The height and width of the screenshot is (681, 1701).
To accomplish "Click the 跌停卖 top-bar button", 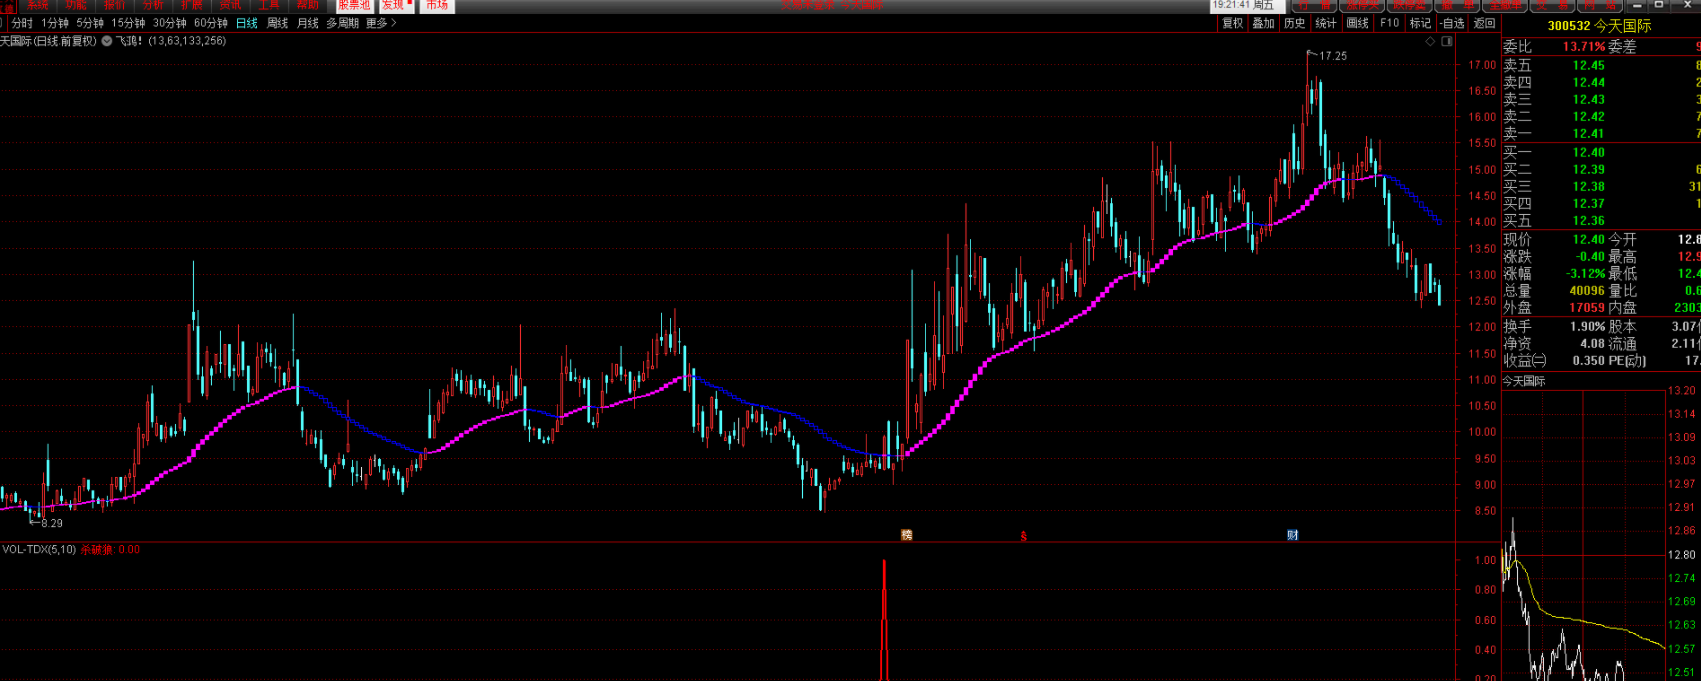I will pos(1410,5).
